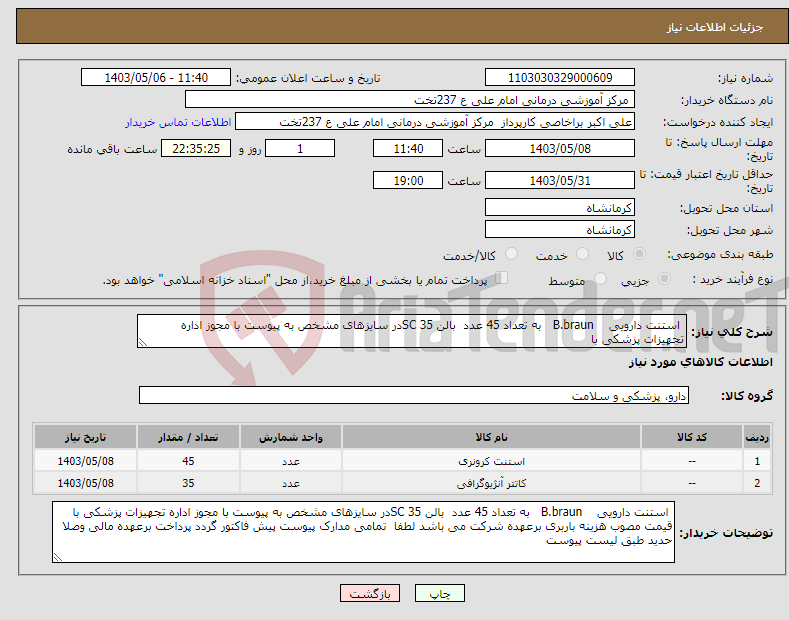Screen dimensions: 789x620
Task: Click the اطلاعات کالاهای مورد نیاز section title
Action: pyautogui.click(x=700, y=362)
